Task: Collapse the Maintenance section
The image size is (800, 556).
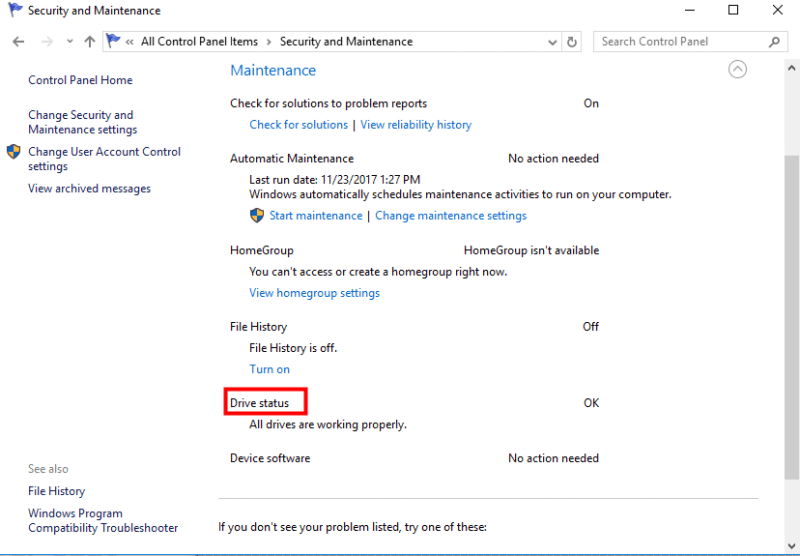Action: tap(737, 69)
